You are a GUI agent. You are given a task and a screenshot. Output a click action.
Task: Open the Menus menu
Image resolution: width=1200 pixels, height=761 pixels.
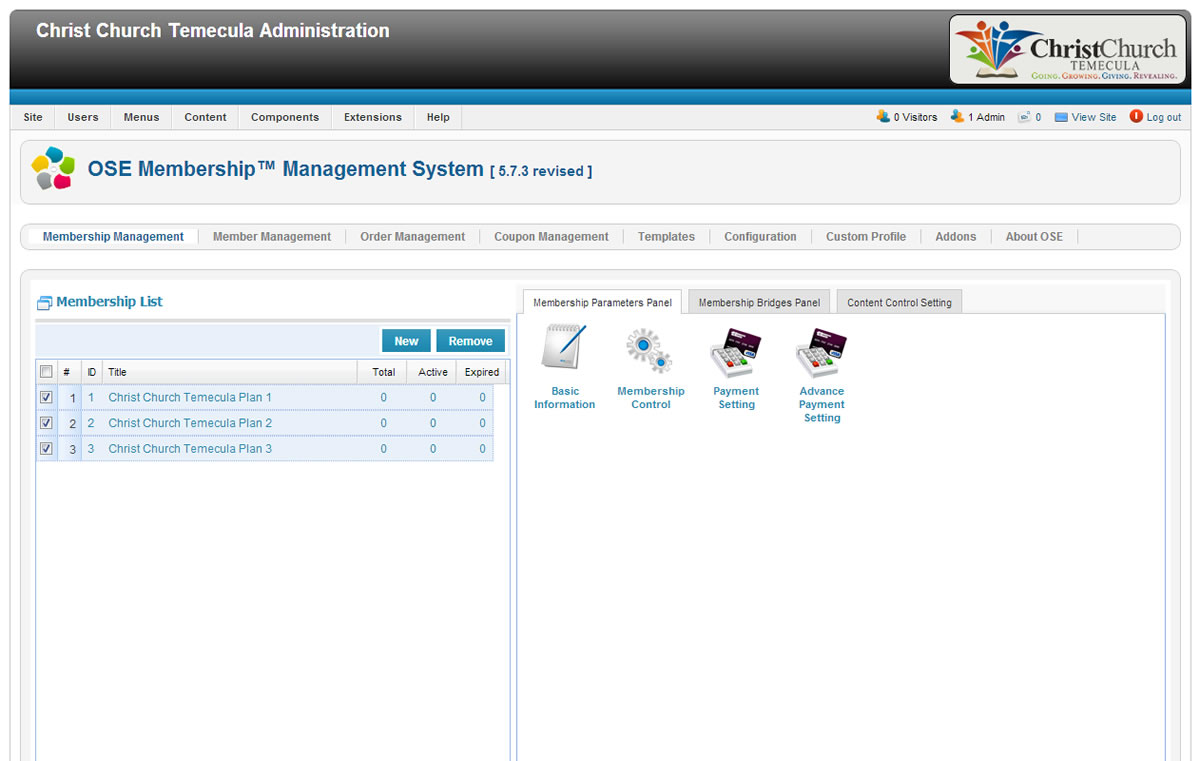click(141, 117)
